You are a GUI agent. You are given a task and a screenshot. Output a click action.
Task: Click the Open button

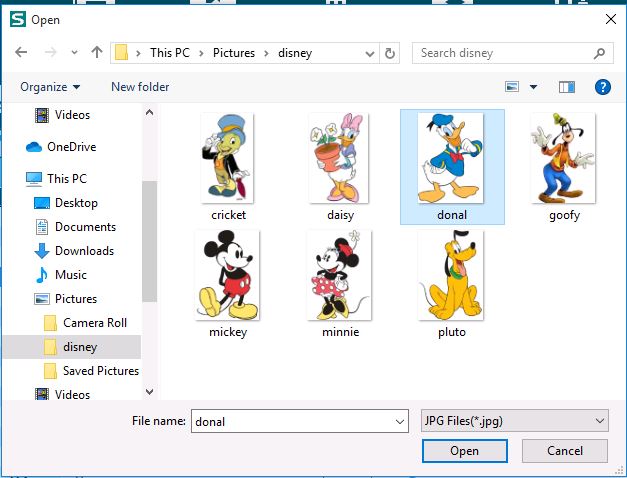pyautogui.click(x=465, y=451)
